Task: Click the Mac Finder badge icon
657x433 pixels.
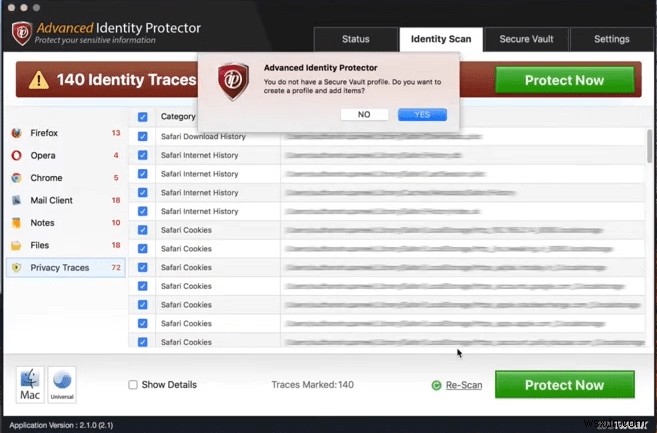Action: tap(29, 385)
